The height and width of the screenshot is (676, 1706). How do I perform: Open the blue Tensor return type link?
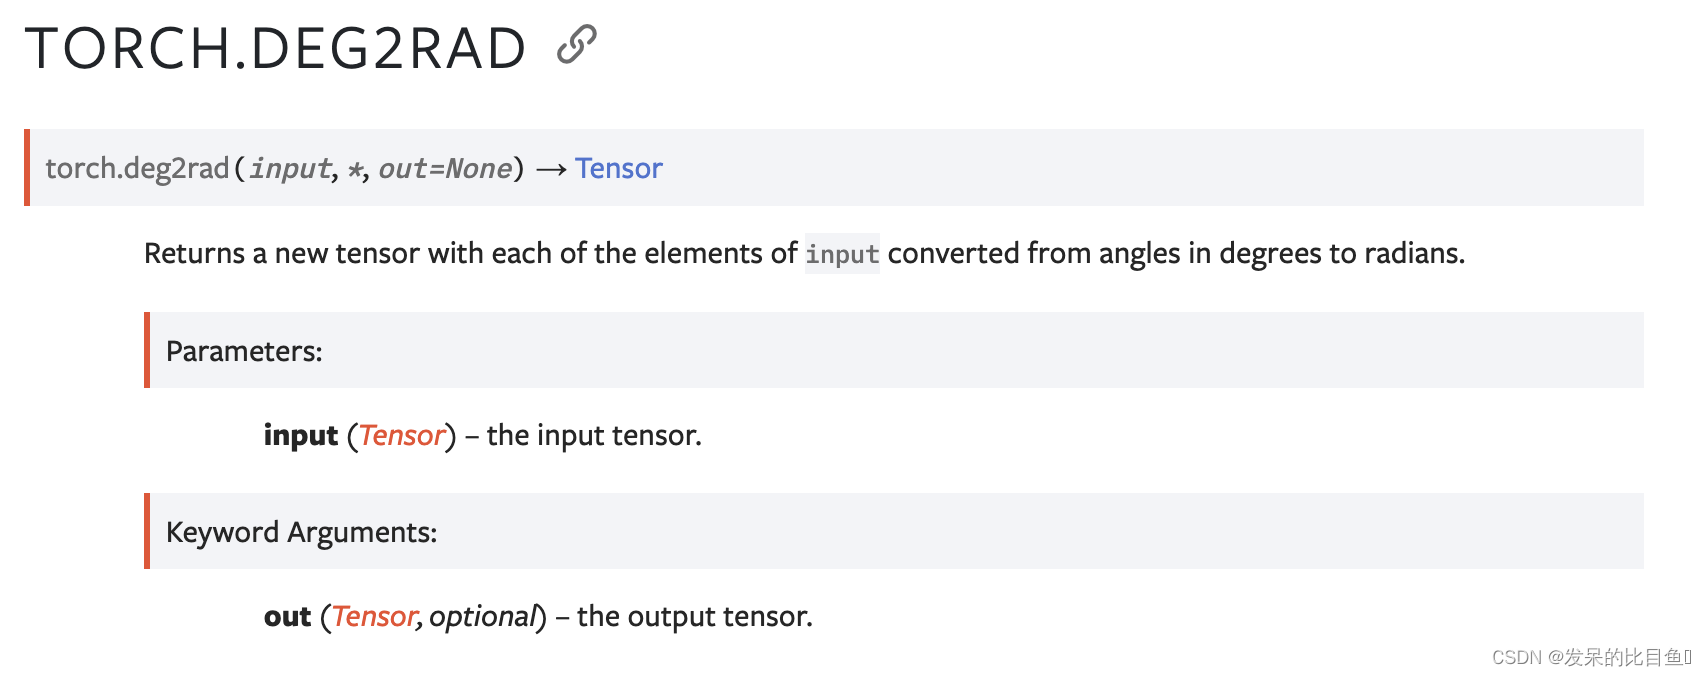point(618,168)
